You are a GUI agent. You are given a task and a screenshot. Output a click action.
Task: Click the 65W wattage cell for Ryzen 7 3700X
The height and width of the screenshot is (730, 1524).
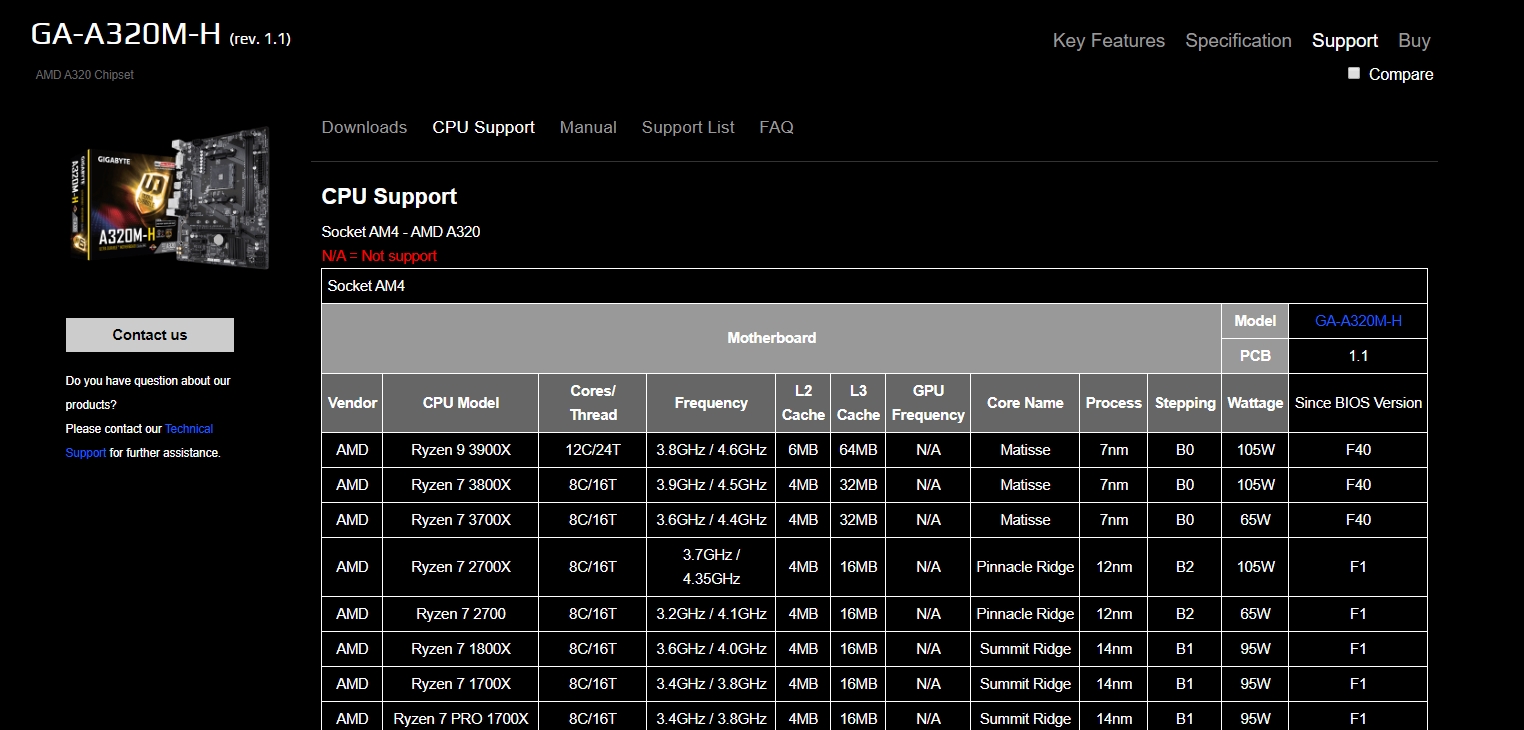pyautogui.click(x=1255, y=520)
